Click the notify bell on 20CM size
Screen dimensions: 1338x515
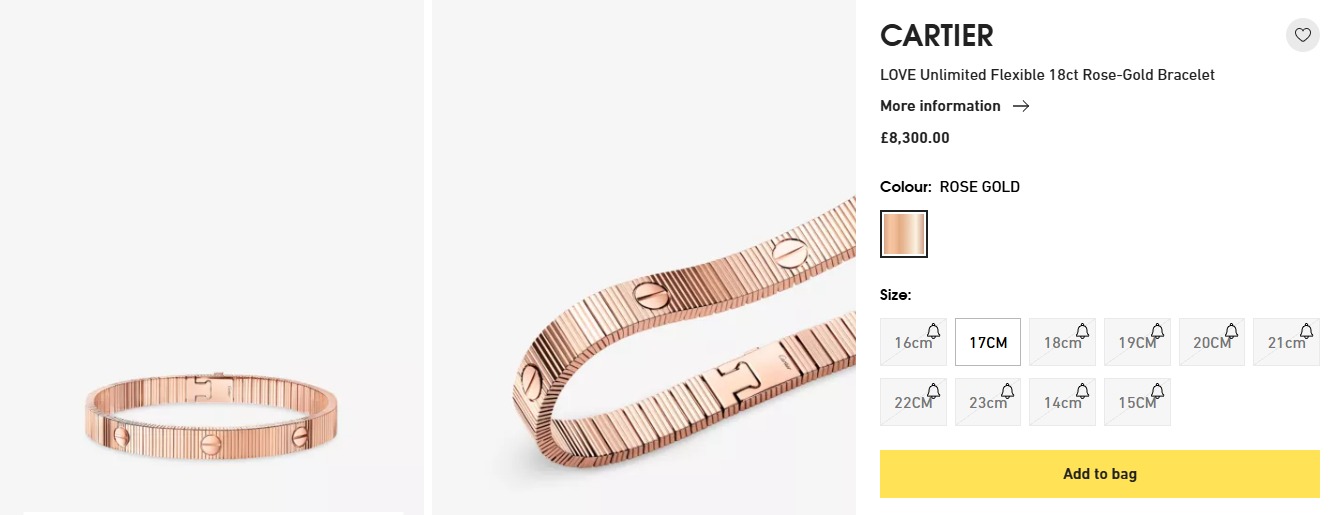1231,331
